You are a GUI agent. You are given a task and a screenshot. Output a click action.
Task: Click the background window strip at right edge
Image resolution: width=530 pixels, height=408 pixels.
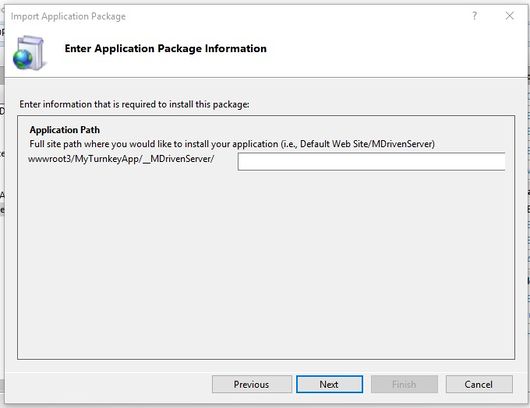[x=528, y=203]
